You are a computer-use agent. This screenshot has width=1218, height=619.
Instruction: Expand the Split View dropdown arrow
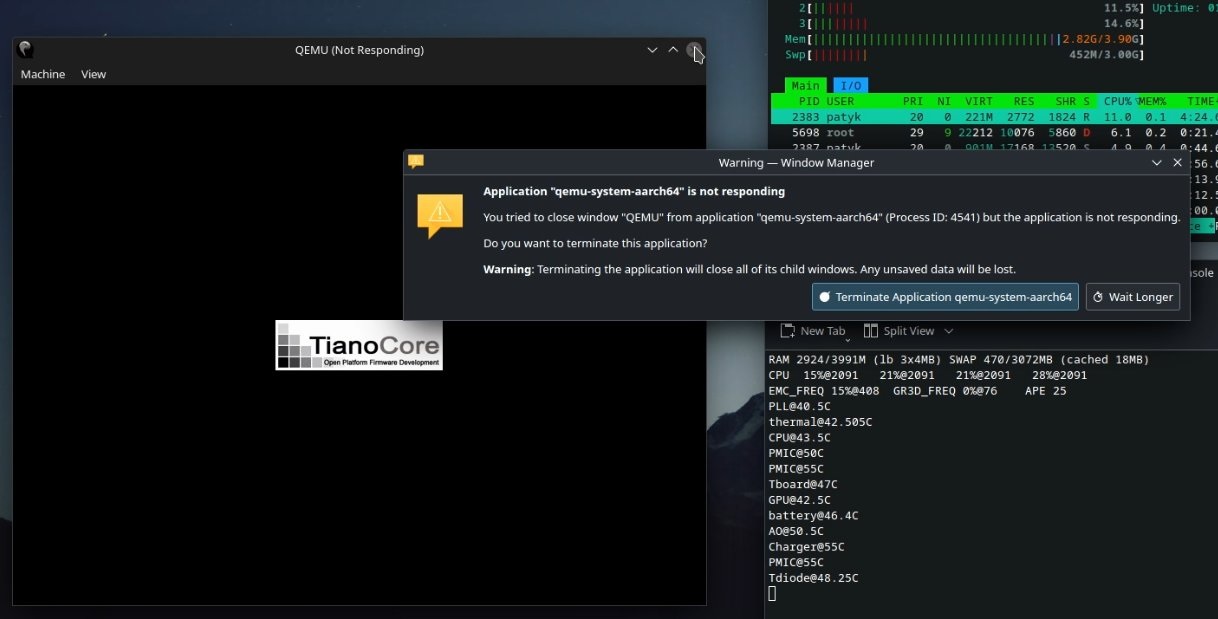tap(948, 331)
